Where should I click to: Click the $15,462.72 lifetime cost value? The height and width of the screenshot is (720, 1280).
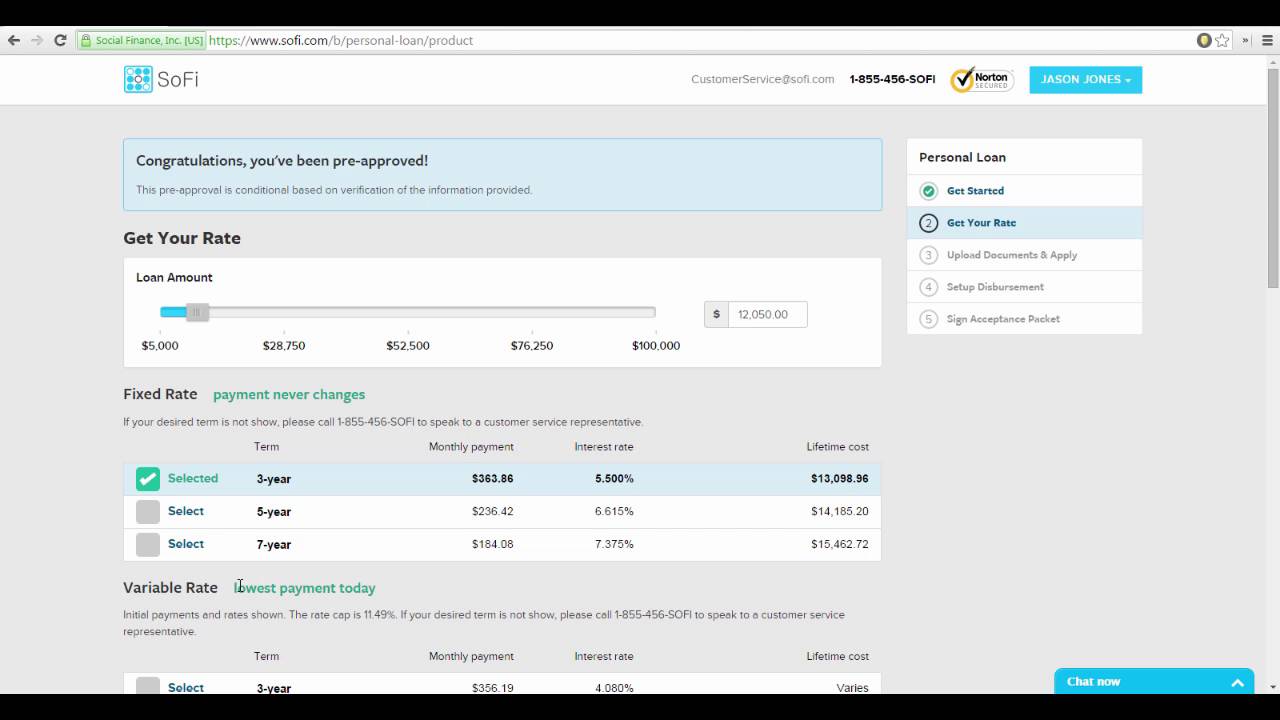click(x=839, y=545)
